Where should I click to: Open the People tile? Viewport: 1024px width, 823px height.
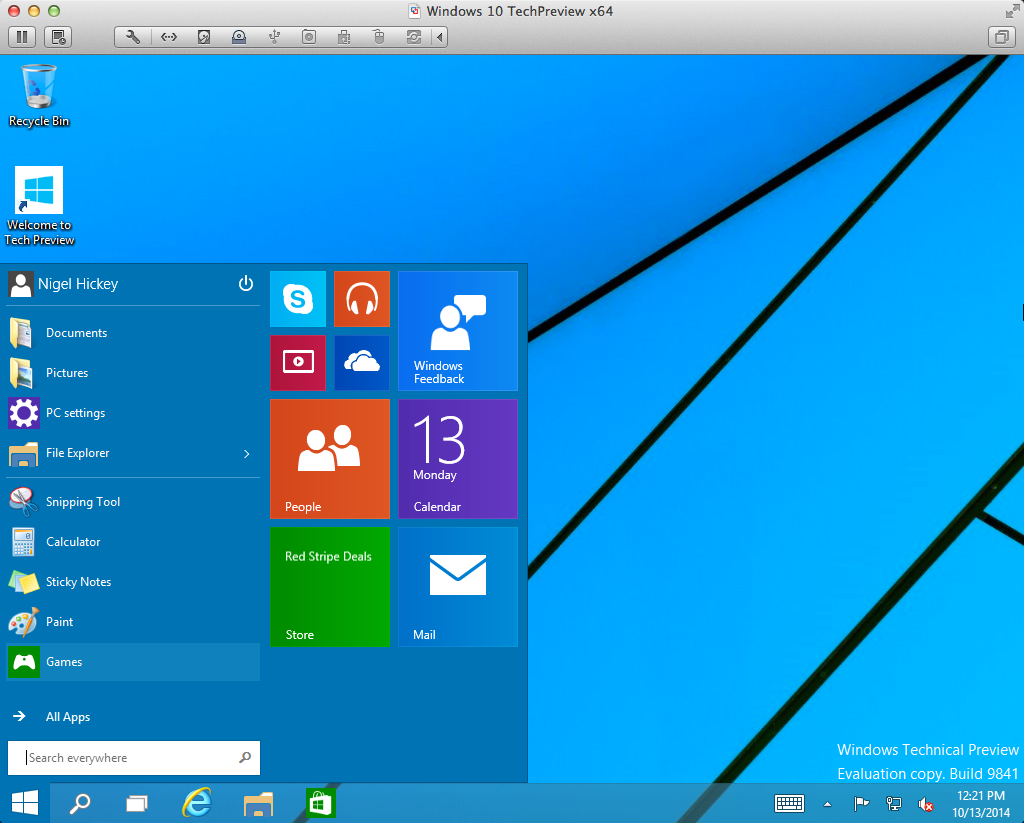click(330, 459)
